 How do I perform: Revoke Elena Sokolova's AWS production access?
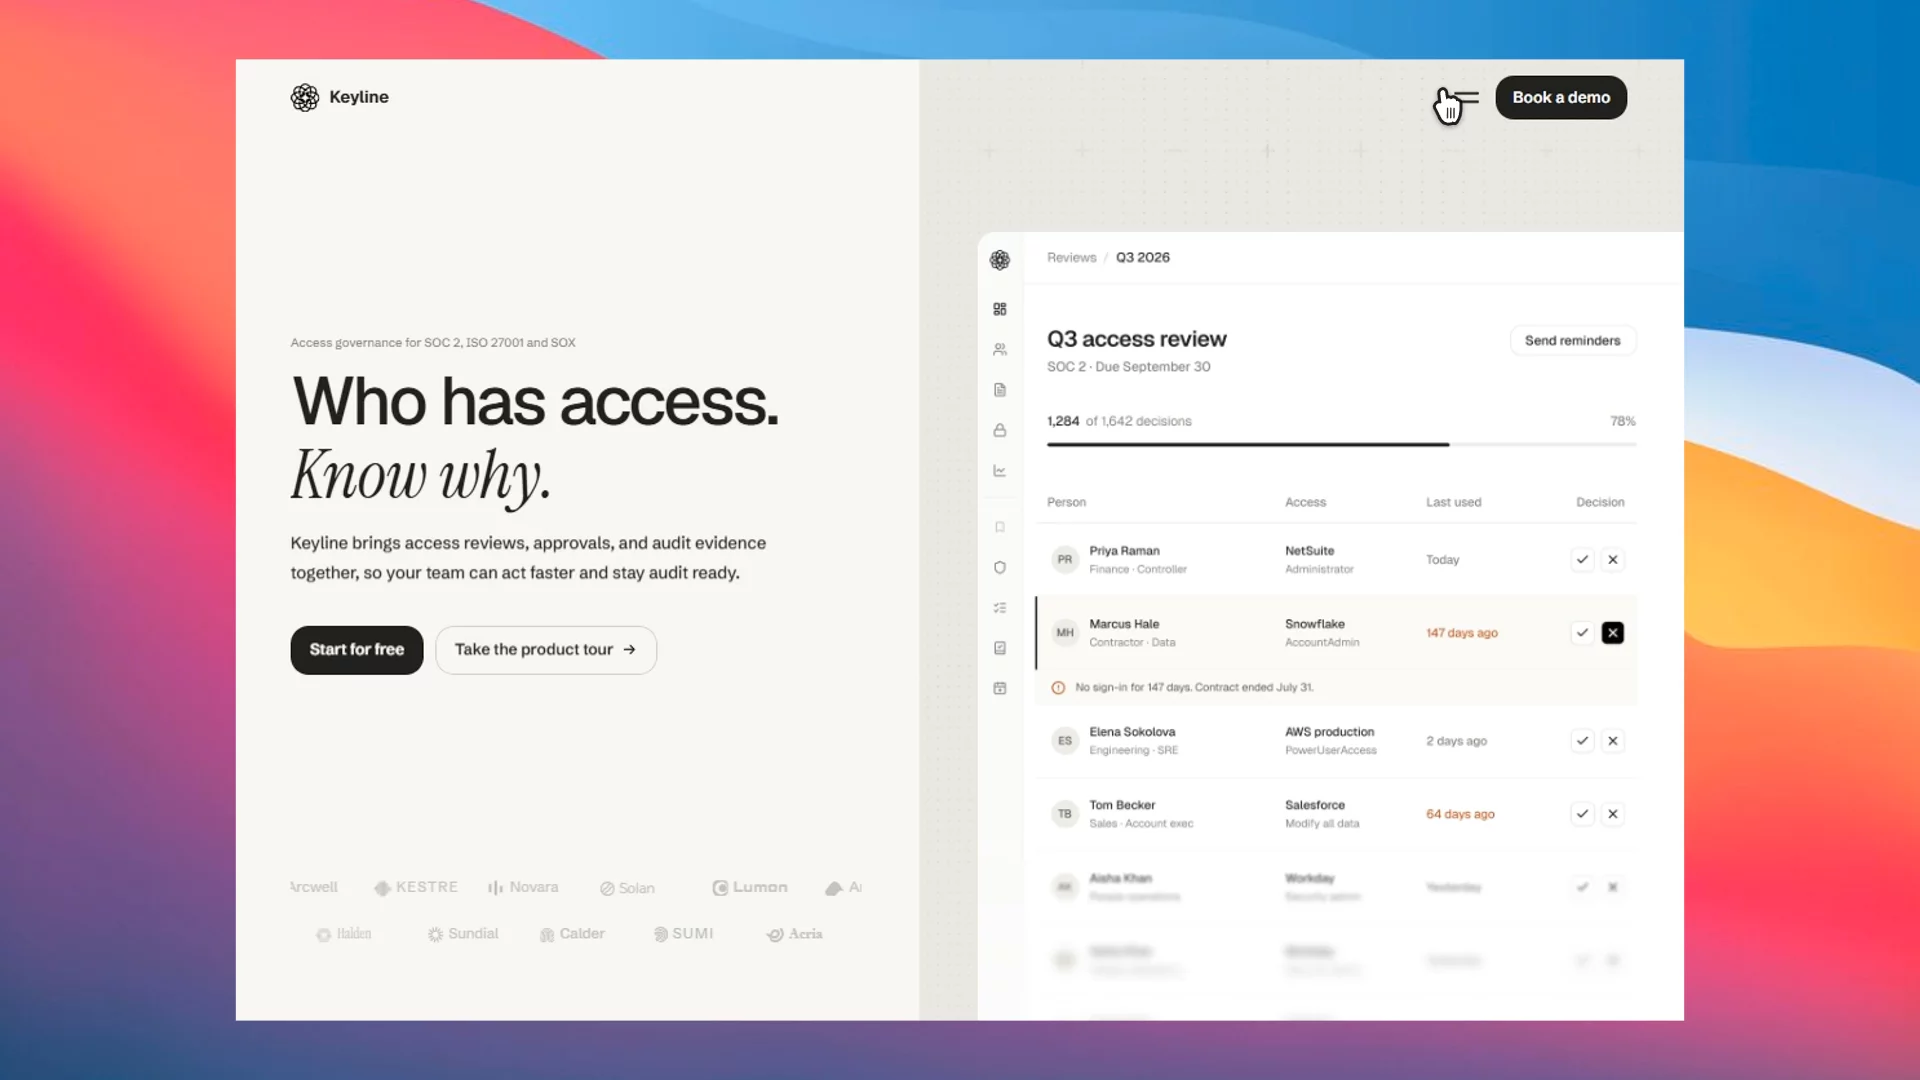click(1613, 740)
